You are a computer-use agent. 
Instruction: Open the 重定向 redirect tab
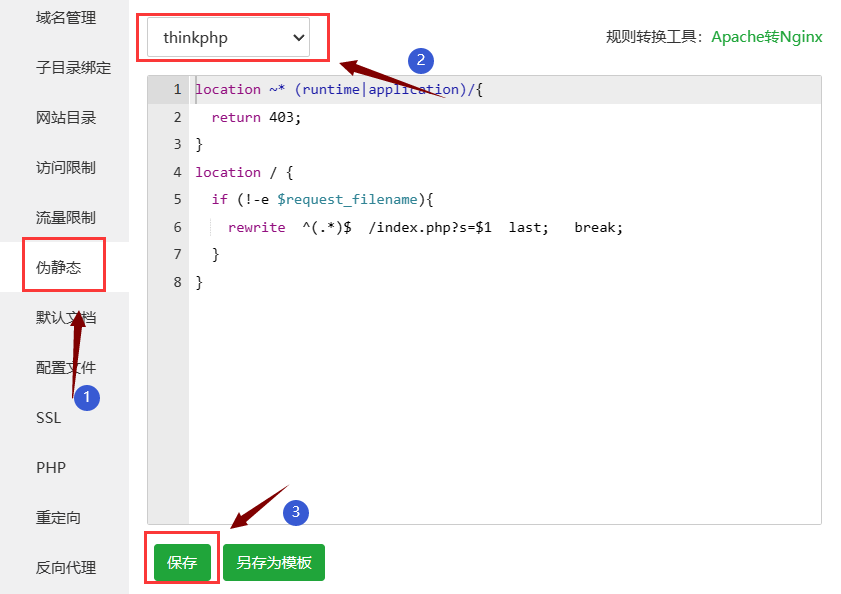coord(58,518)
